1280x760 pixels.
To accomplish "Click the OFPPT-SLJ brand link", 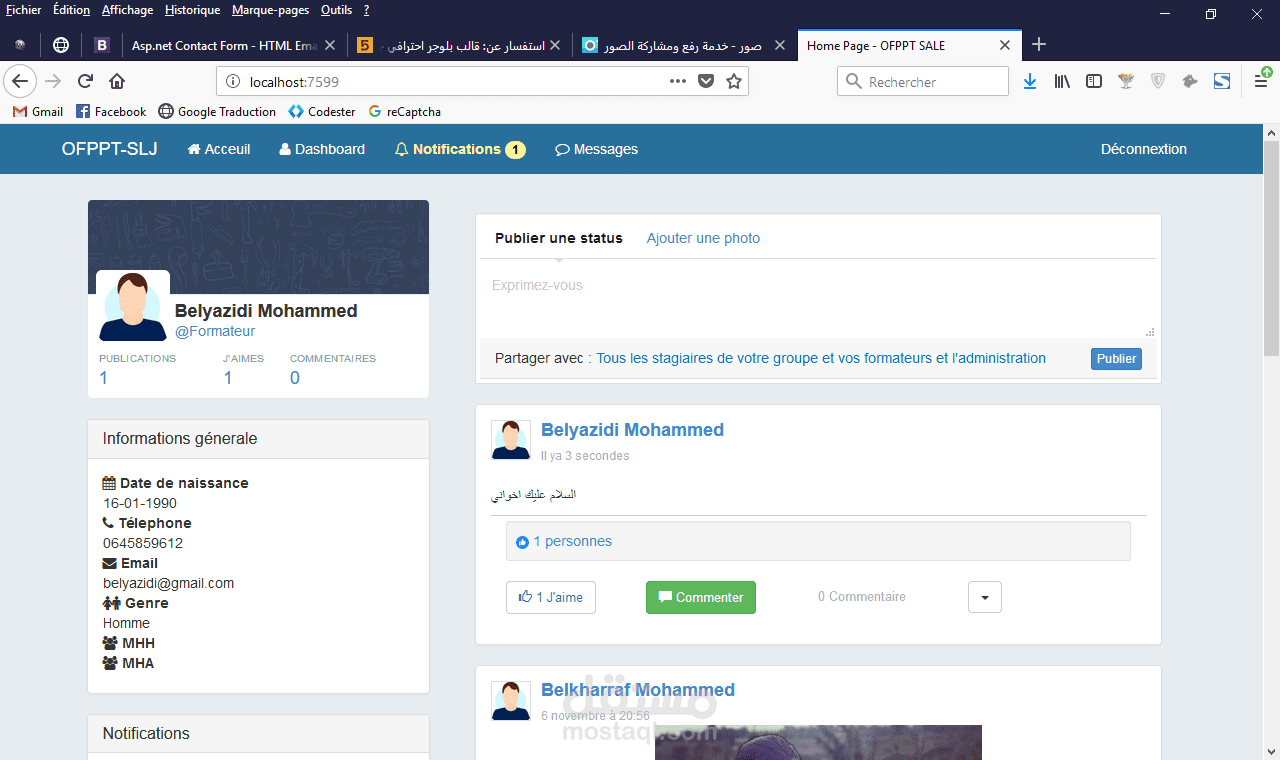I will tap(109, 149).
